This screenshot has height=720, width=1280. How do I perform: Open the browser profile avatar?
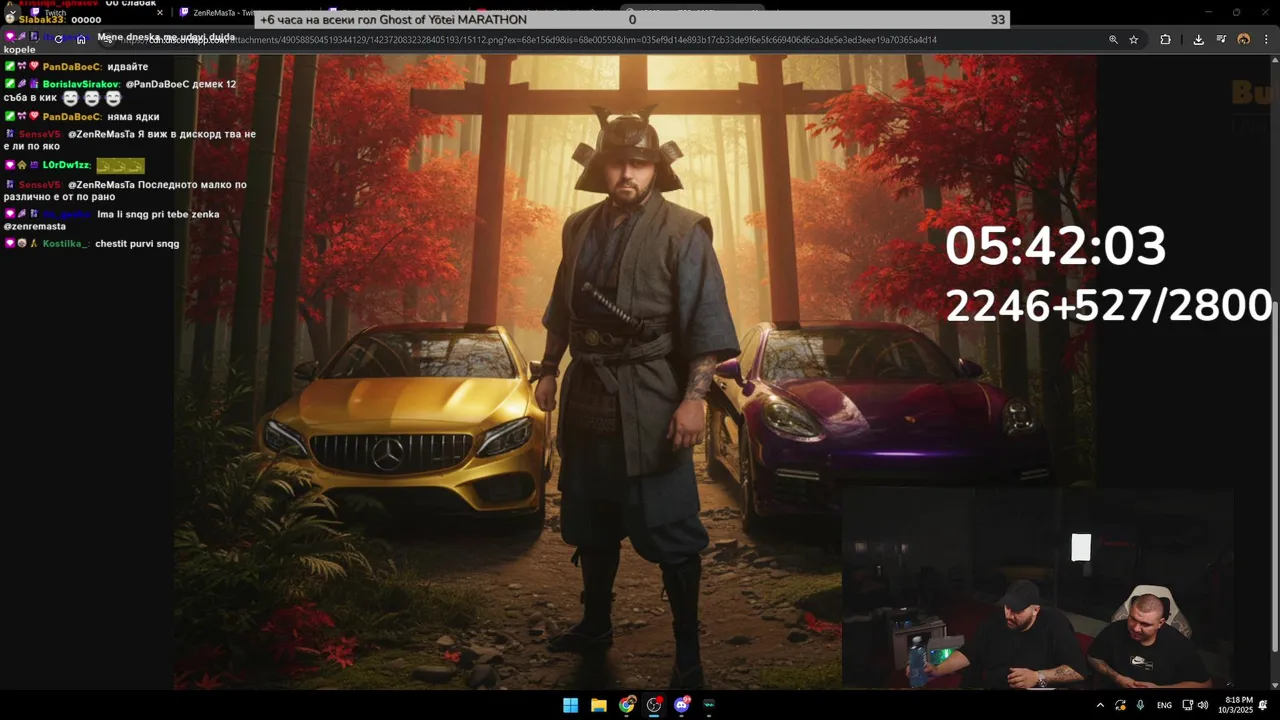(1244, 40)
